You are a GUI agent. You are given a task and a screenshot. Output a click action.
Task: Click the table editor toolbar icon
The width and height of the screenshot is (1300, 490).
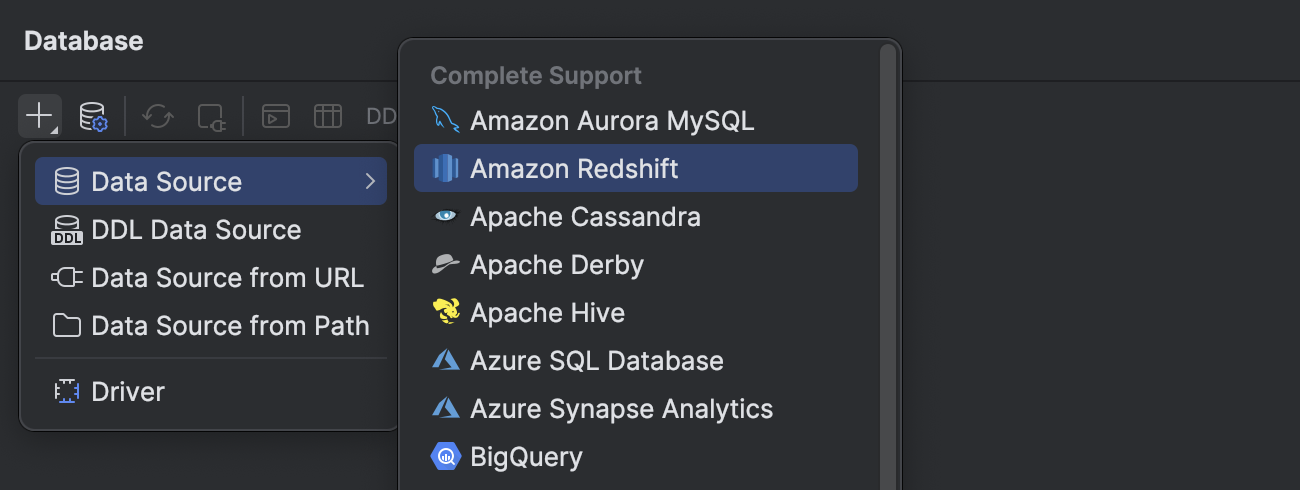tap(328, 116)
